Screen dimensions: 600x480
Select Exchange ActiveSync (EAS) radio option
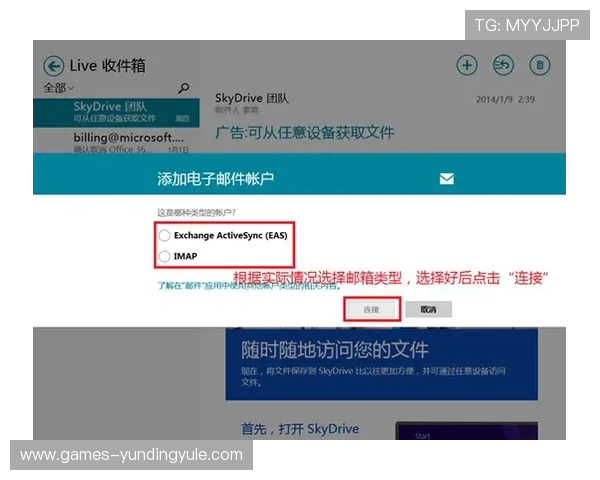165,235
